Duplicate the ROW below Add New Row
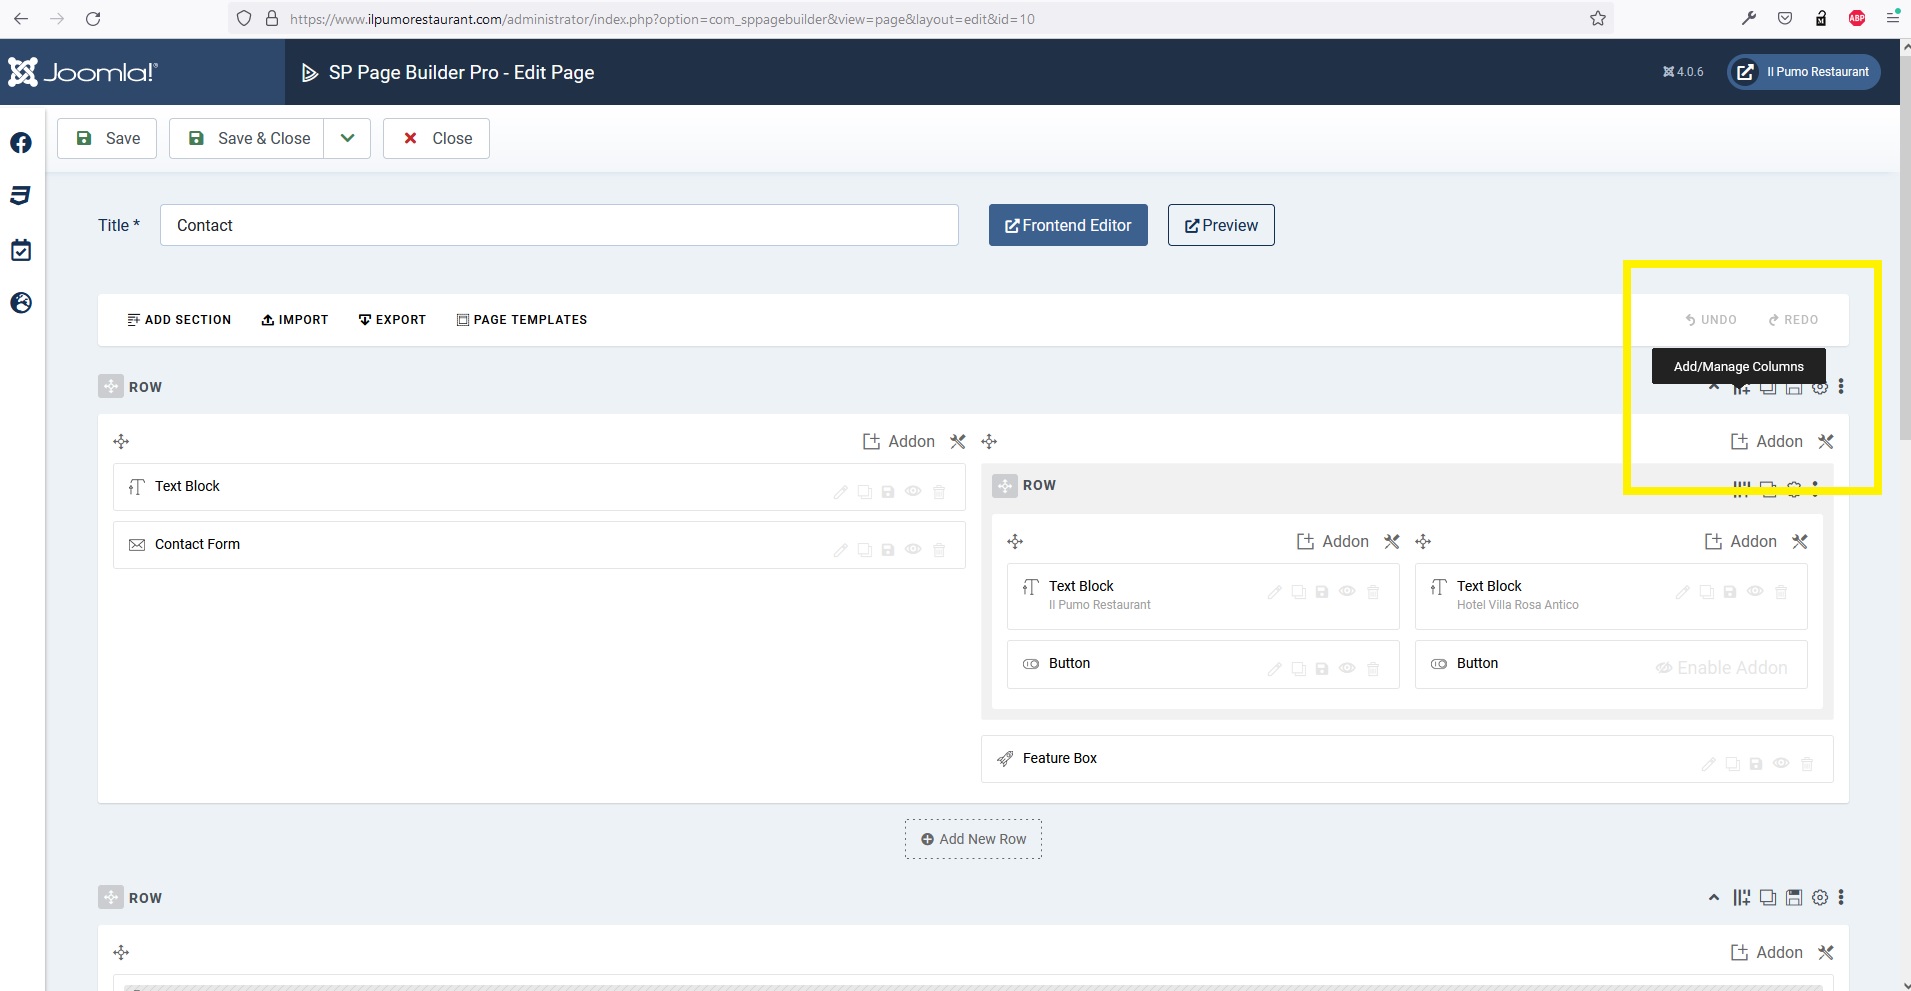 tap(1768, 897)
